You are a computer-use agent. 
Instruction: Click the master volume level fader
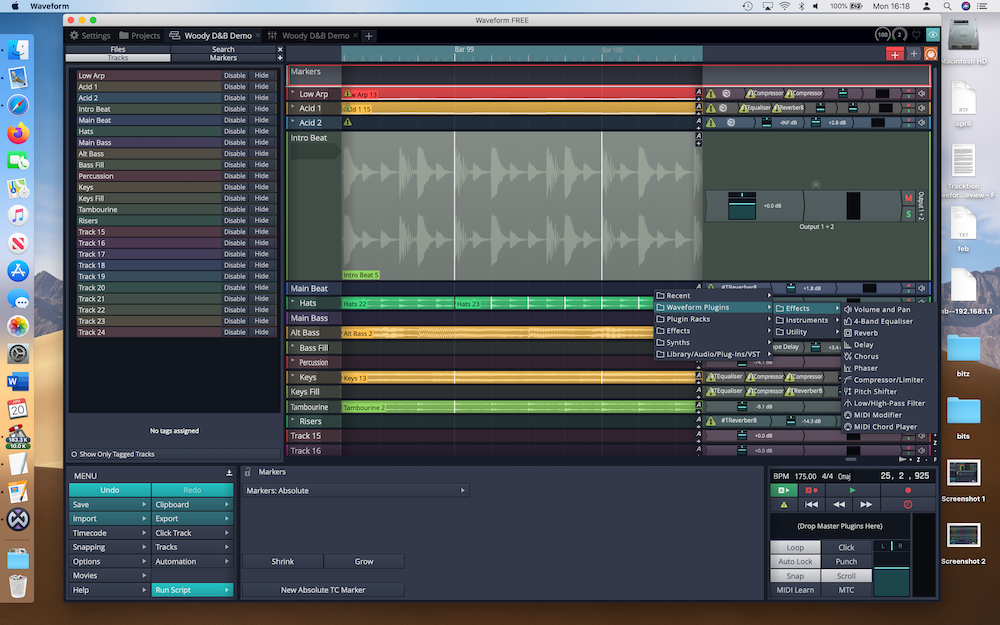(891, 575)
